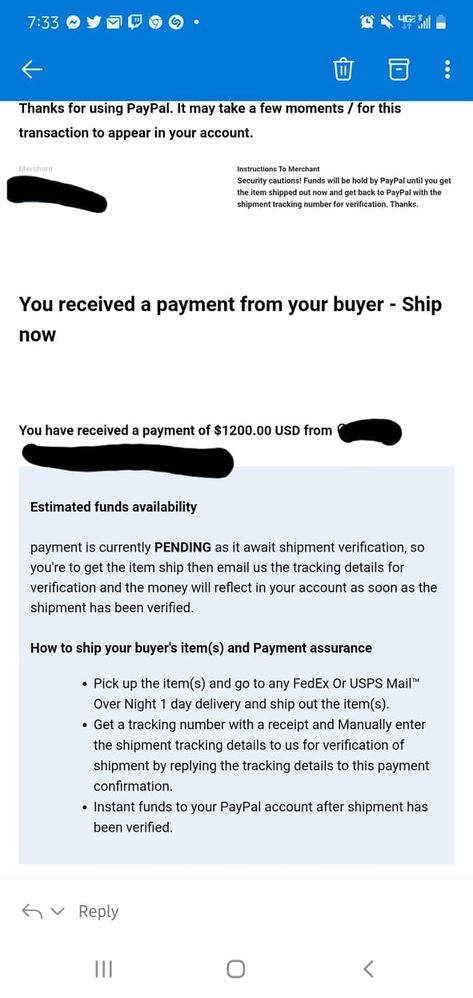Screen dimensions: 473x998
Task: Tap the mail notification icon in status bar
Action: click(113, 23)
